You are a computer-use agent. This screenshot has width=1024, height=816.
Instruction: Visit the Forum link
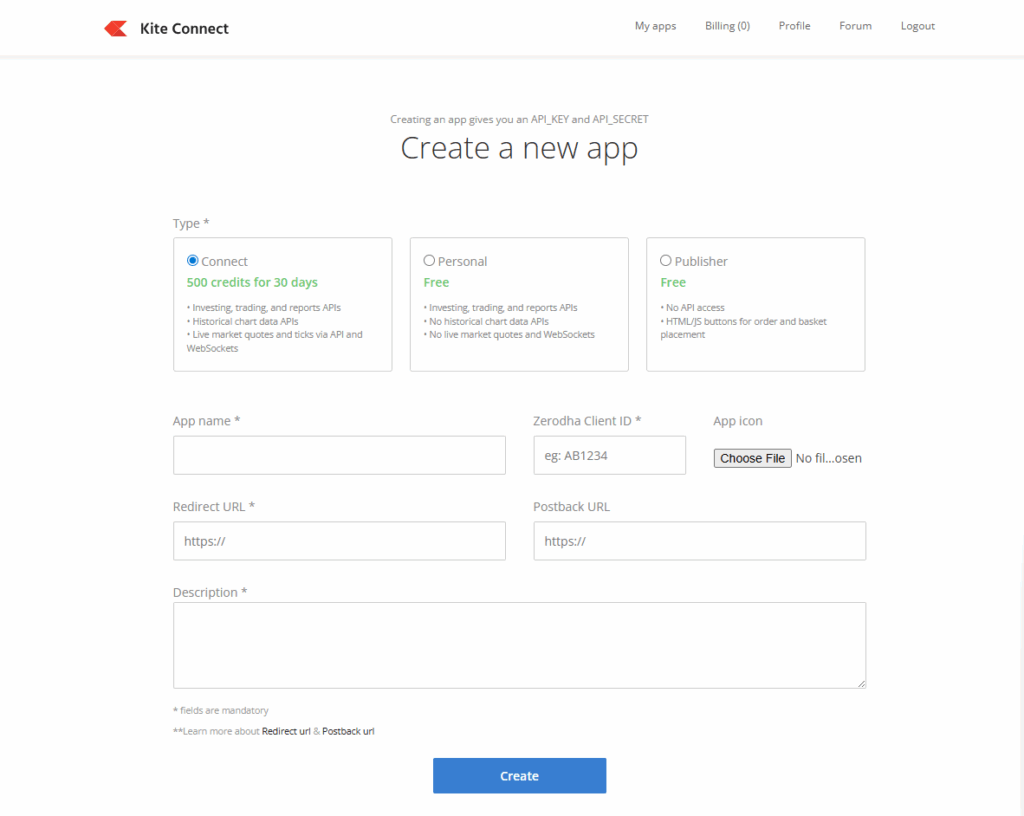coord(855,26)
